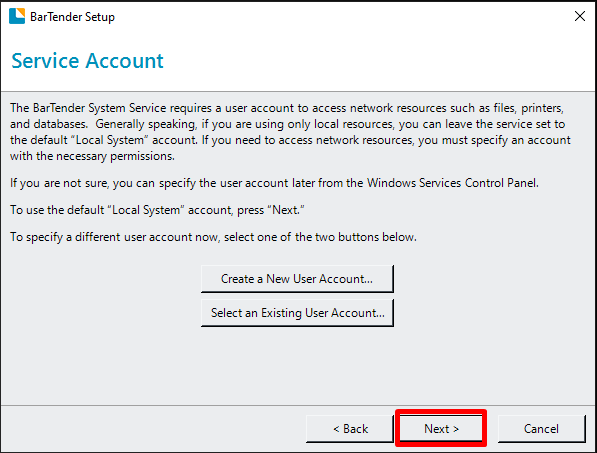Click the quoted word Next in the instructions
The width and height of the screenshot is (597, 453).
point(285,210)
